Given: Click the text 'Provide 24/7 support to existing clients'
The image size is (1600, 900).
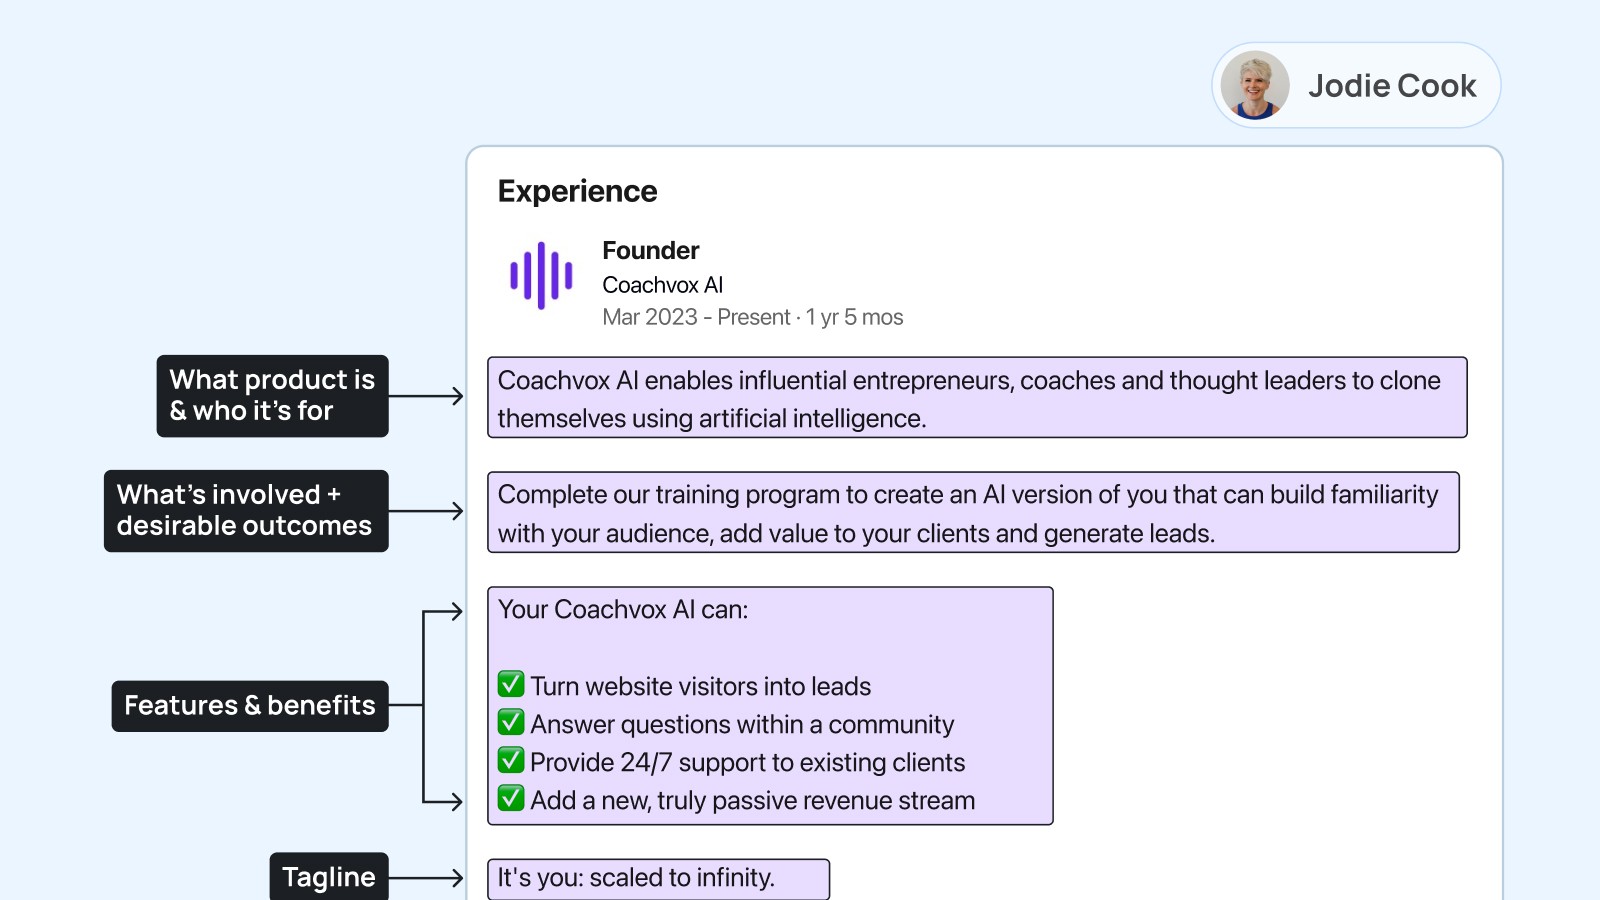Looking at the screenshot, I should (747, 762).
